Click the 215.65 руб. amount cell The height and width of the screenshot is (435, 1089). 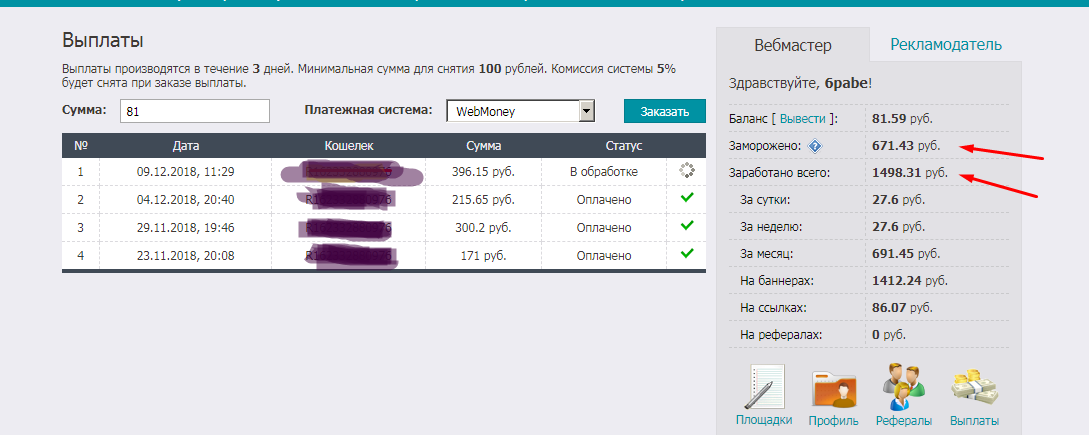click(483, 199)
